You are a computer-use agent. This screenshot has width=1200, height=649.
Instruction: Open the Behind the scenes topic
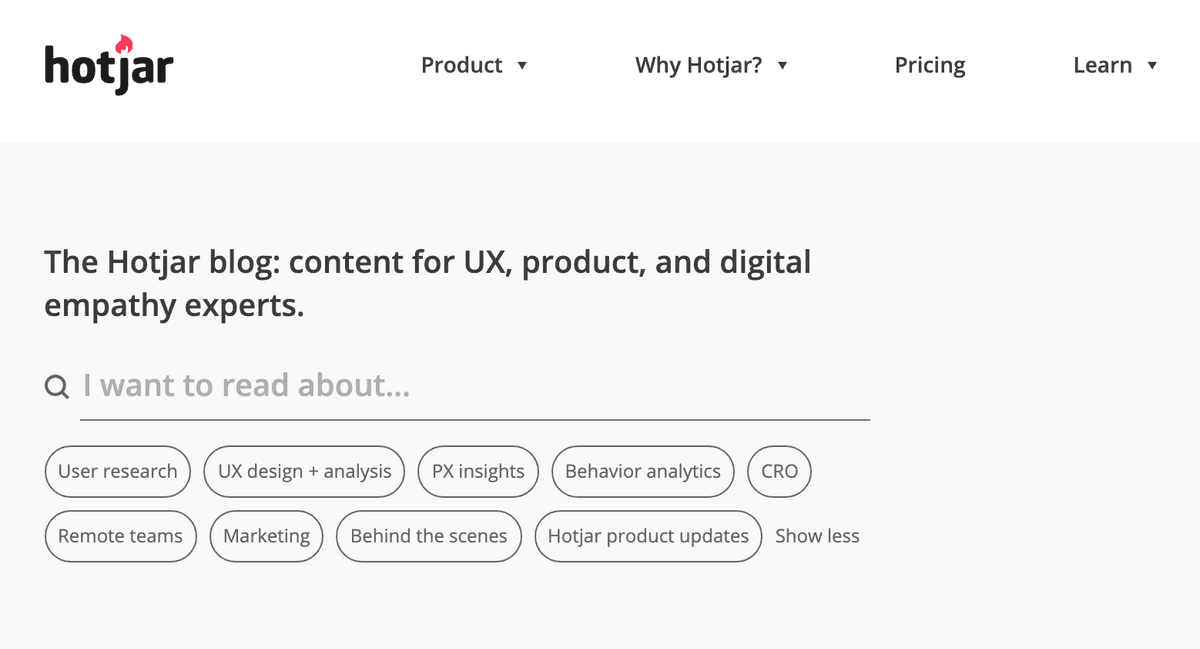pos(428,536)
